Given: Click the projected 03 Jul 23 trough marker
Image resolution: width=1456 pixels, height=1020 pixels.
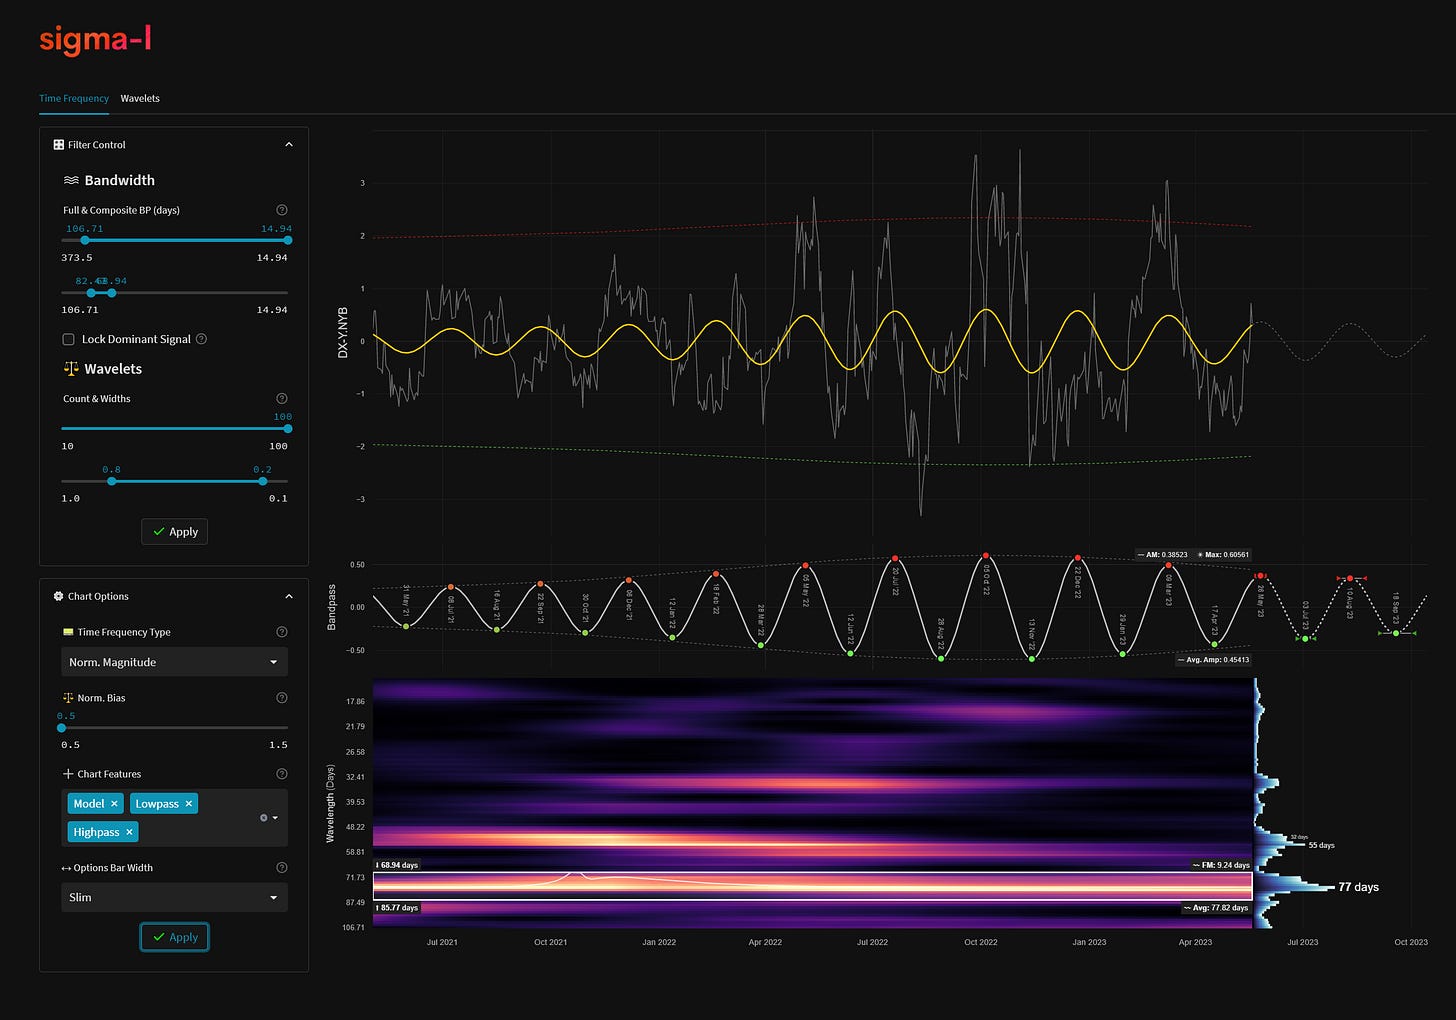Looking at the screenshot, I should click(1305, 638).
